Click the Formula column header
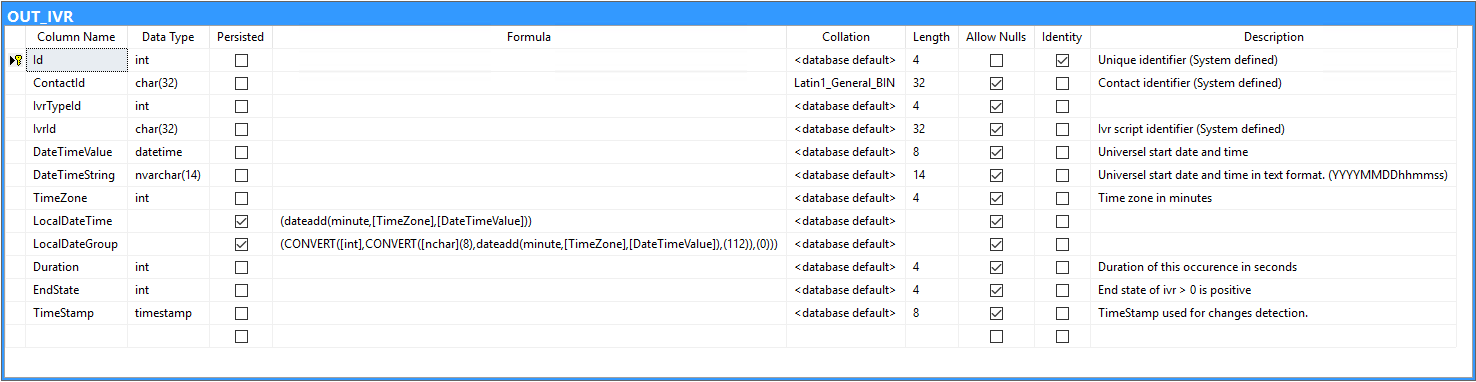This screenshot has width=1476, height=382. point(529,37)
